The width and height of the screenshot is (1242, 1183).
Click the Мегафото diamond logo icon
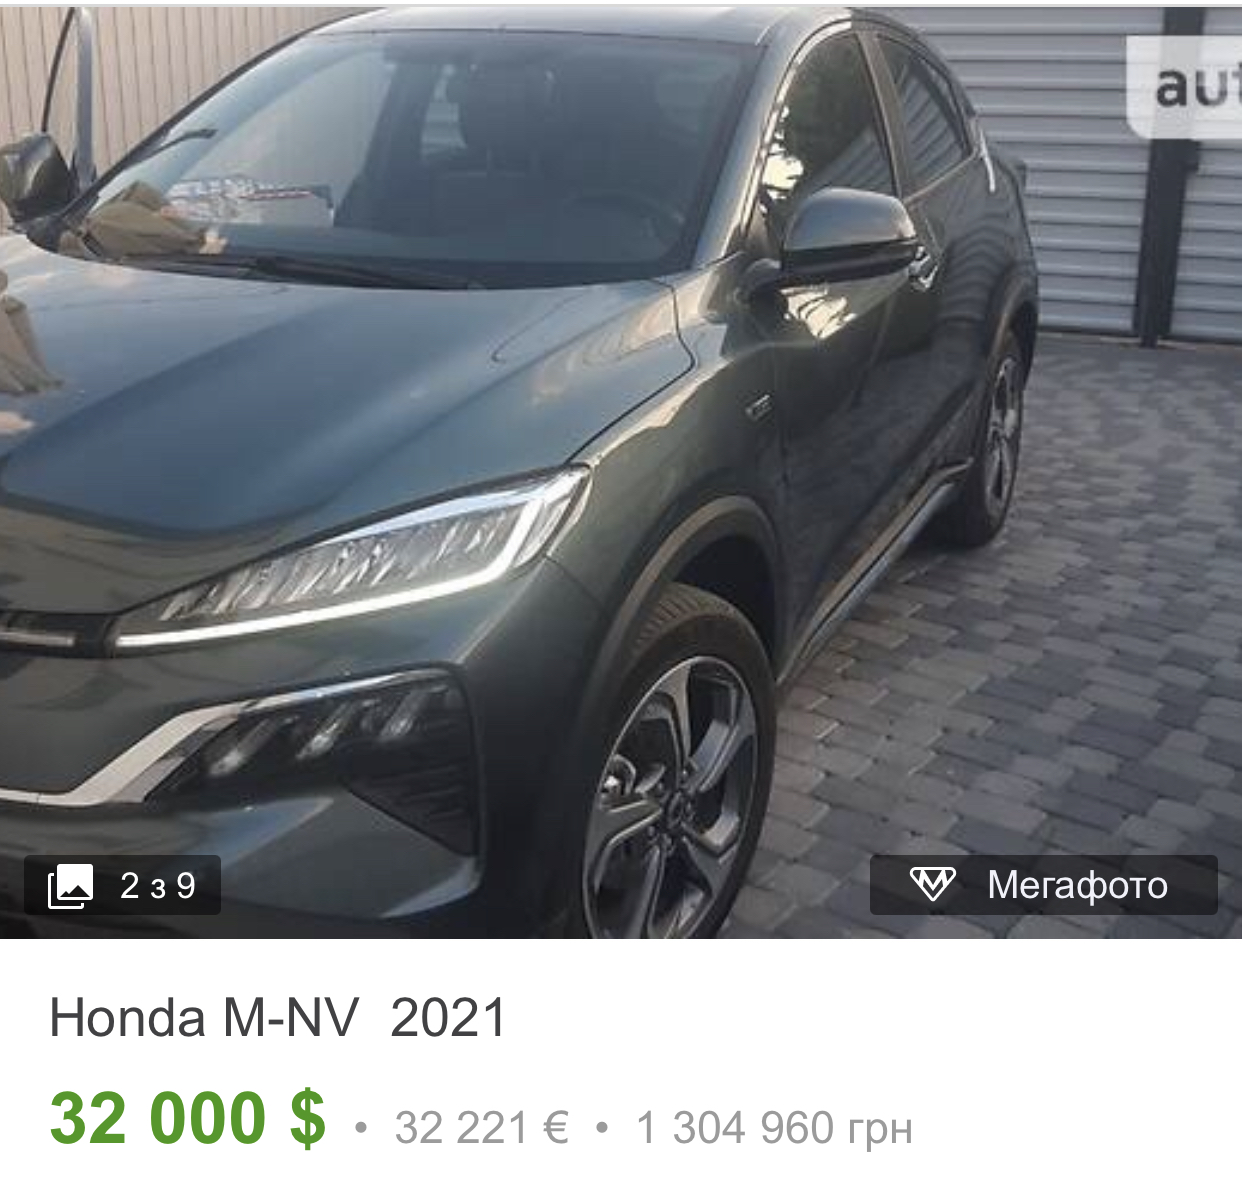point(932,885)
